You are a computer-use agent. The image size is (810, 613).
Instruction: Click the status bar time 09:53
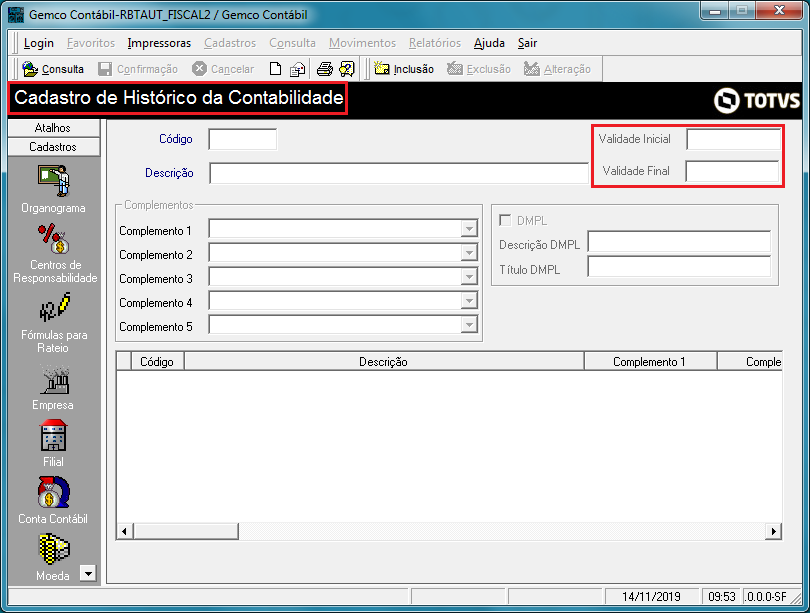pos(721,596)
